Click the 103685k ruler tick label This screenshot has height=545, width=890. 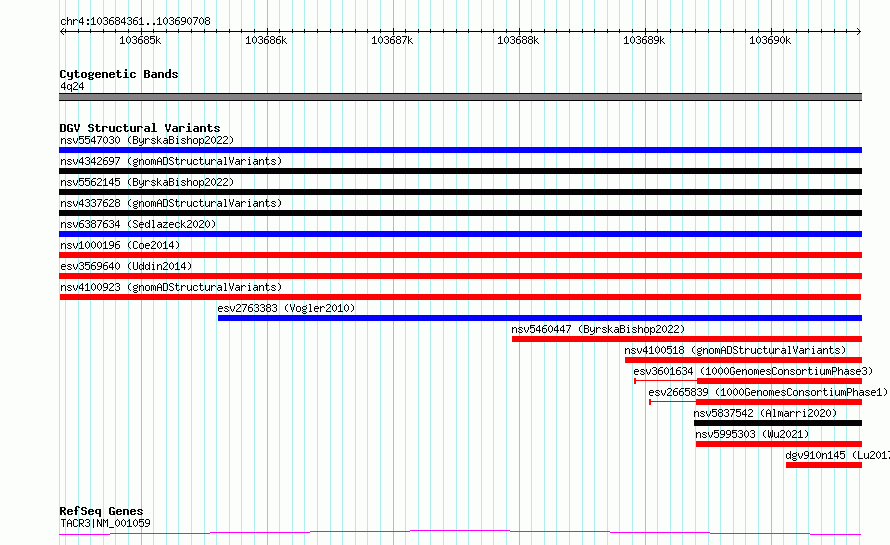click(x=140, y=40)
